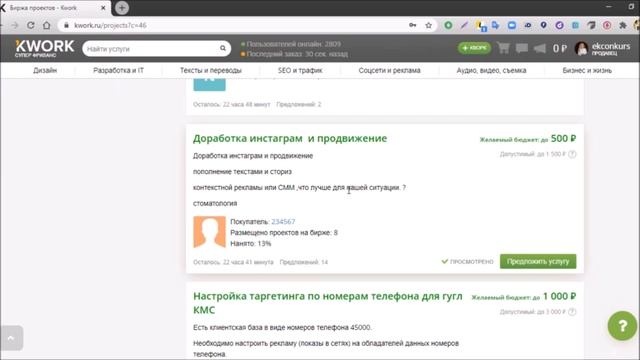Click budget 'Желаемый бюджет: до 500 ₽'
The image size is (640, 360).
pos(527,139)
